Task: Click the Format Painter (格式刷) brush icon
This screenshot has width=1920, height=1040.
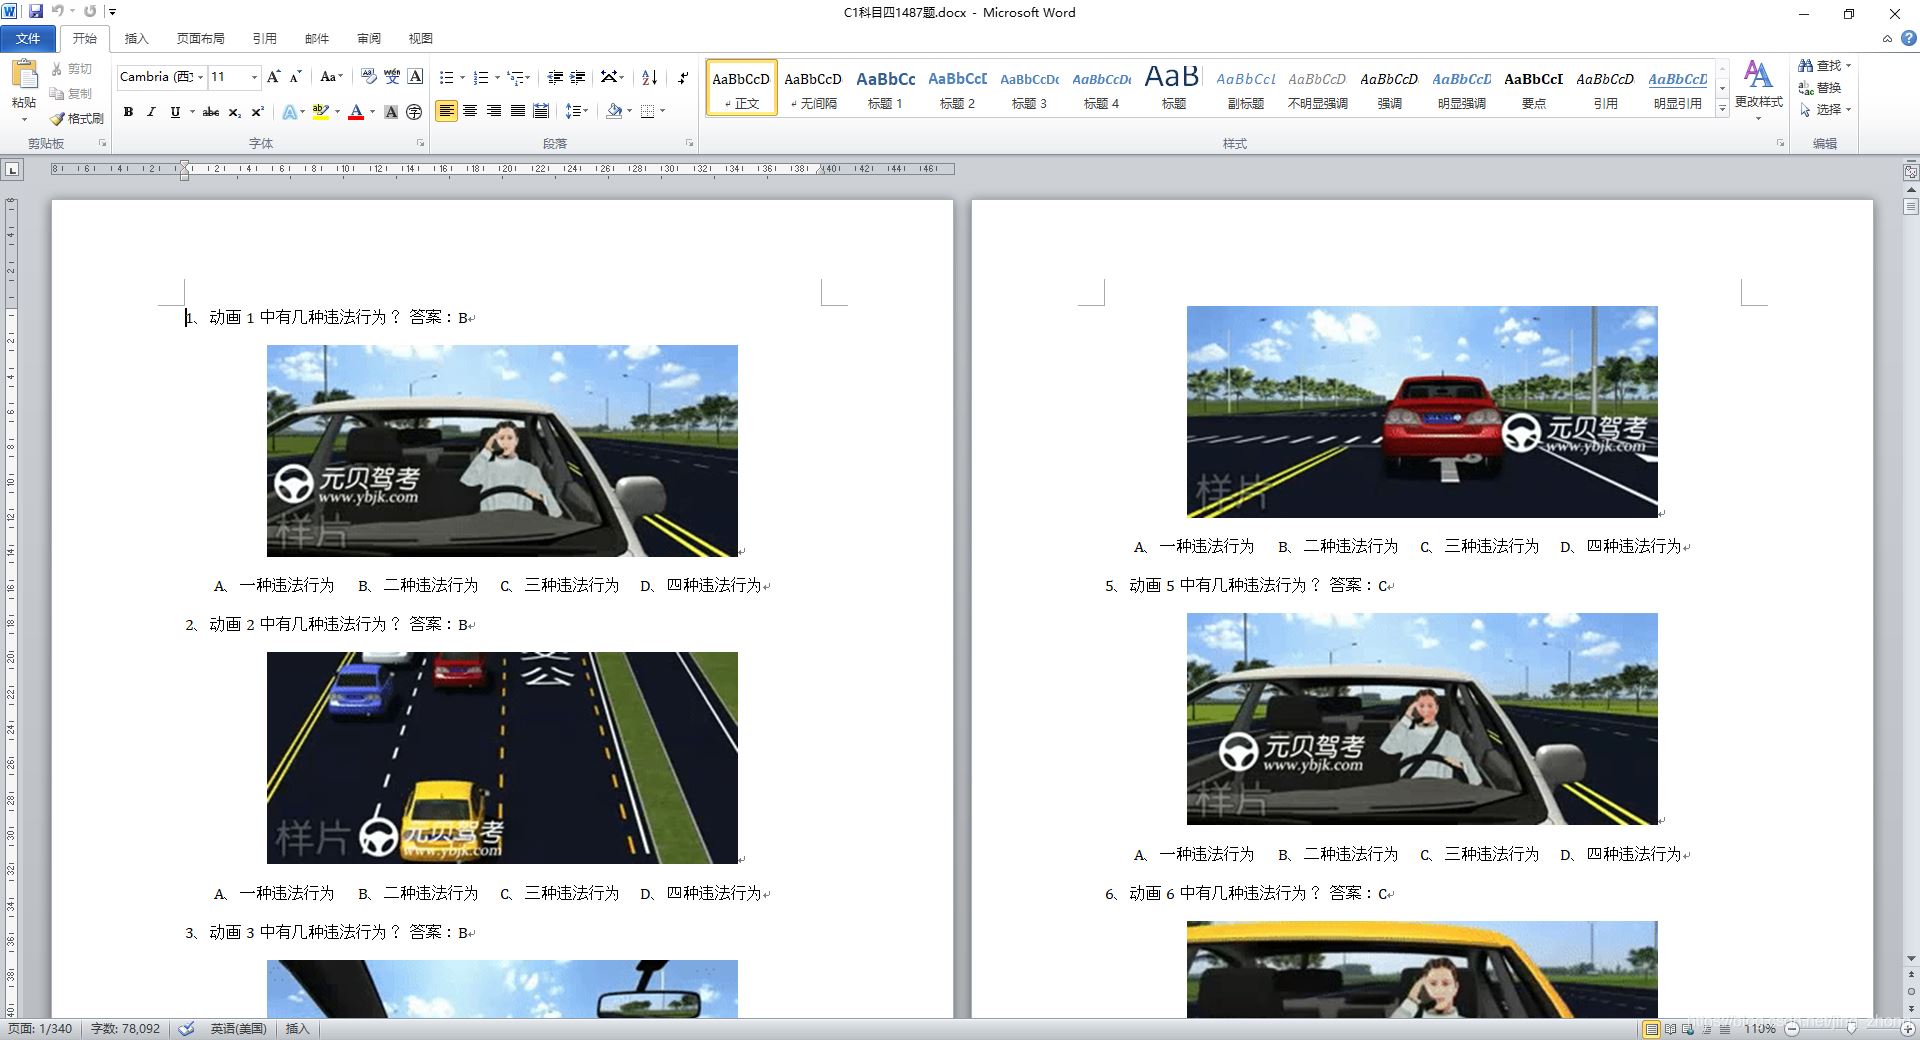Action: tap(58, 118)
